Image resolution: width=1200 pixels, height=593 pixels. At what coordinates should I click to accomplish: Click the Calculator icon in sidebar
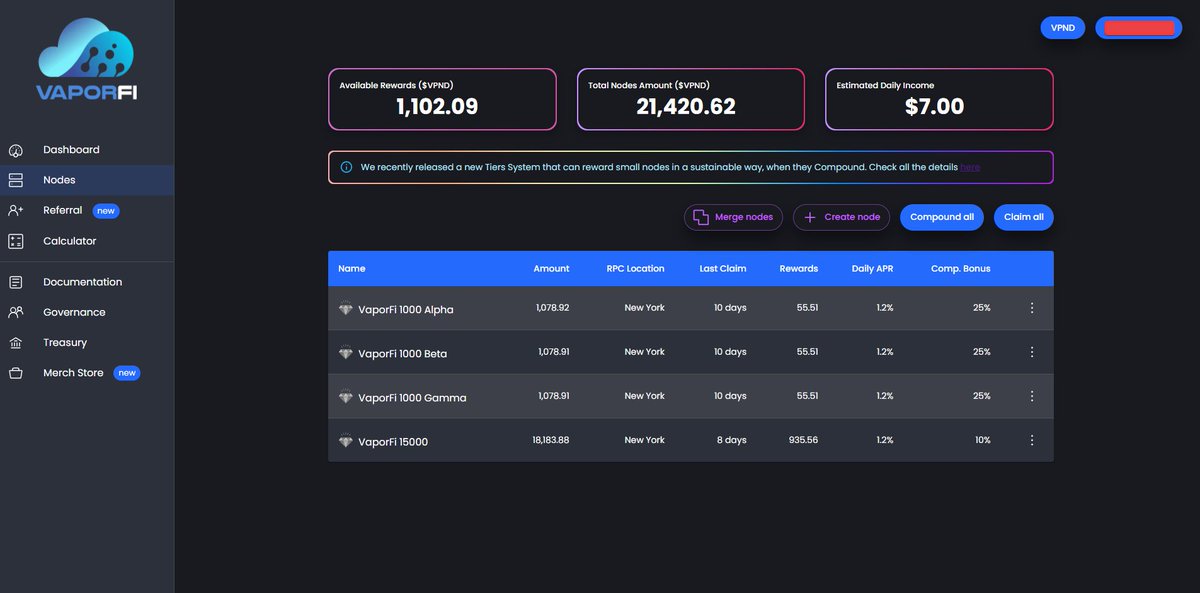[x=15, y=241]
